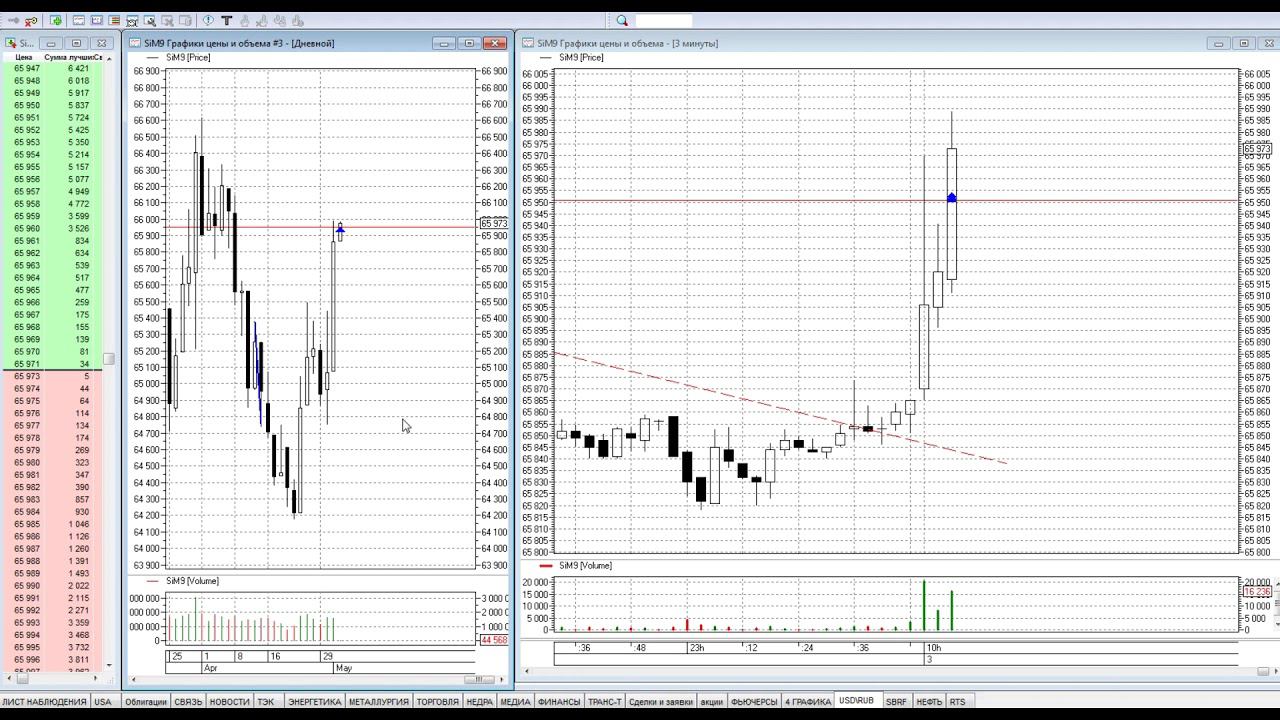Click the Цена column header in order book
The image size is (1280, 720).
point(24,57)
